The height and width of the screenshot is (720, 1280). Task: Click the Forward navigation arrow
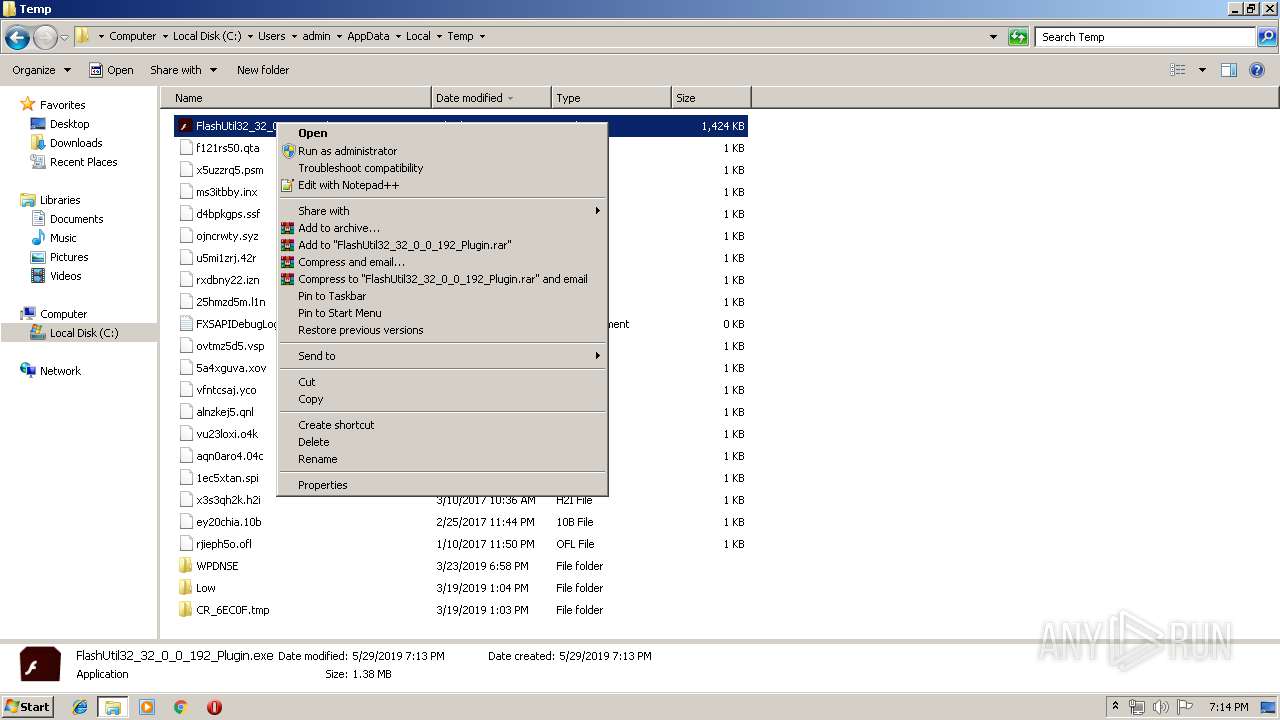(45, 37)
